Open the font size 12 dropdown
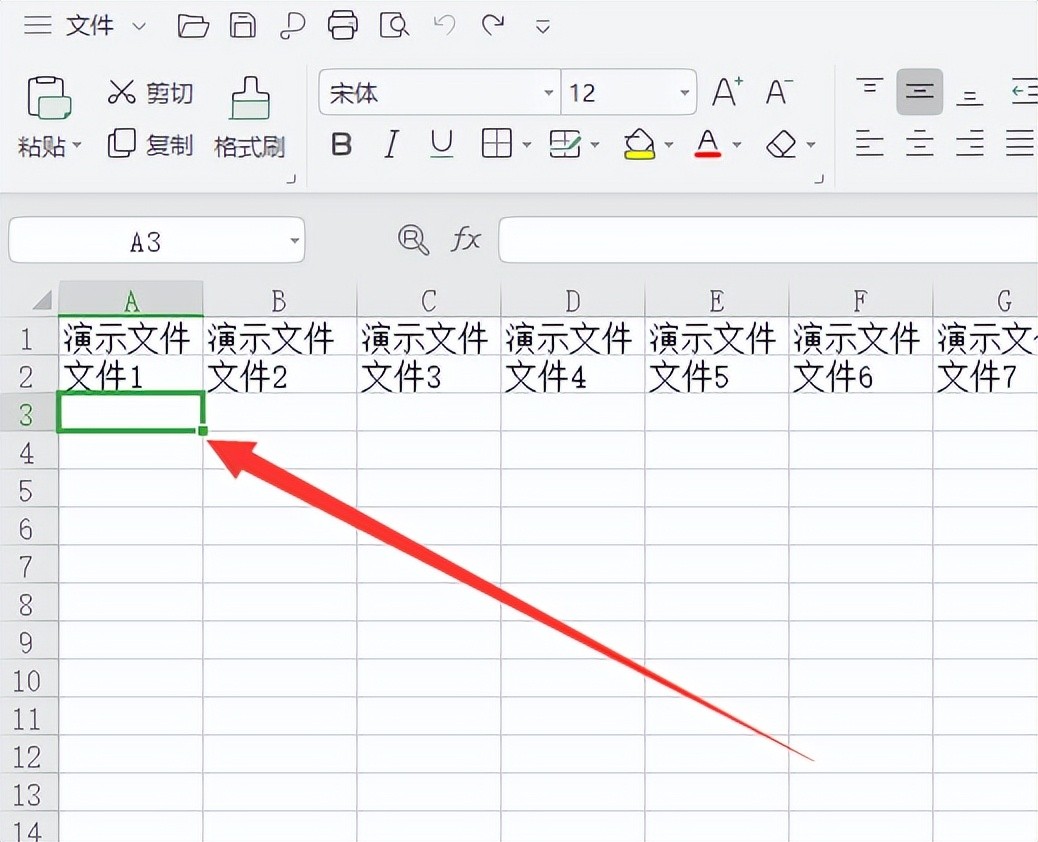 684,94
